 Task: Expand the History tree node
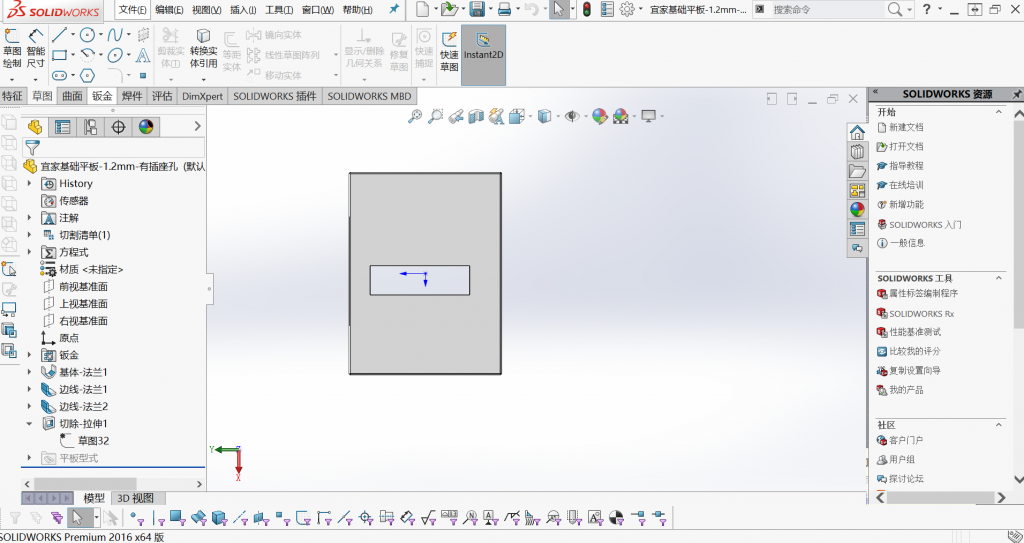[x=30, y=184]
